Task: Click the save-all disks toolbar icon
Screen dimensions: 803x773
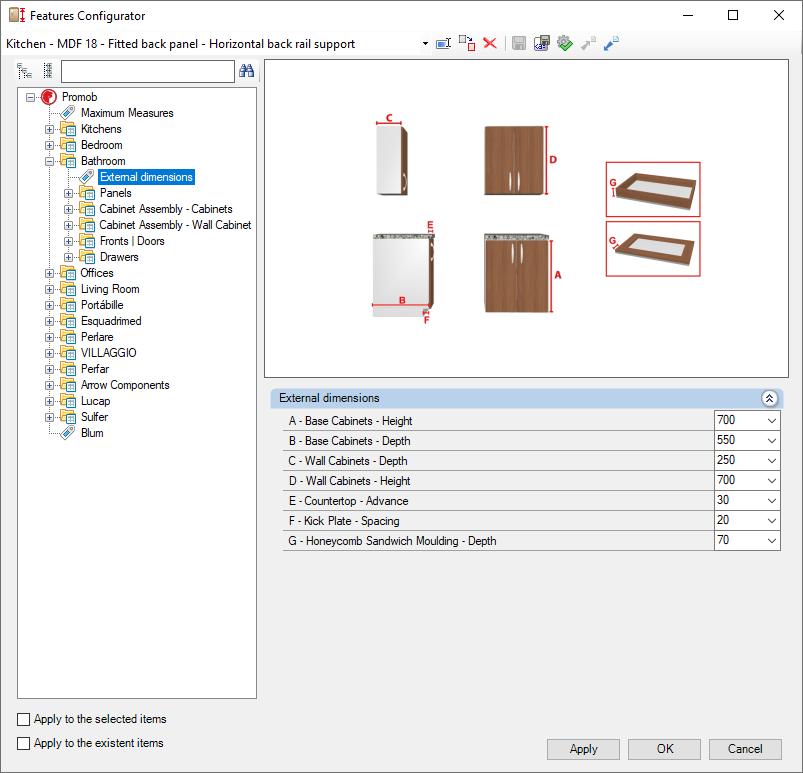Action: click(542, 44)
